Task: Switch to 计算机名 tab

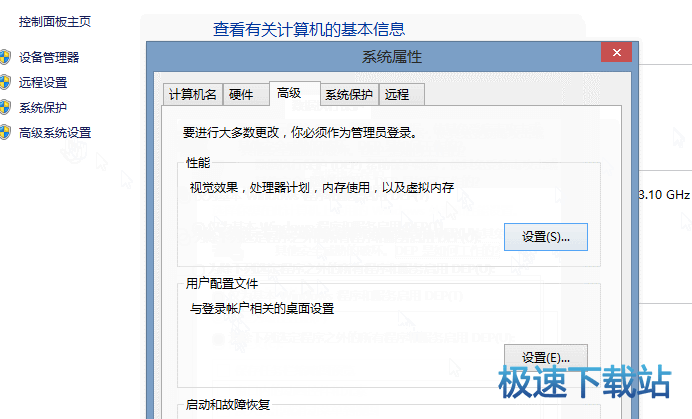Action: [193, 94]
